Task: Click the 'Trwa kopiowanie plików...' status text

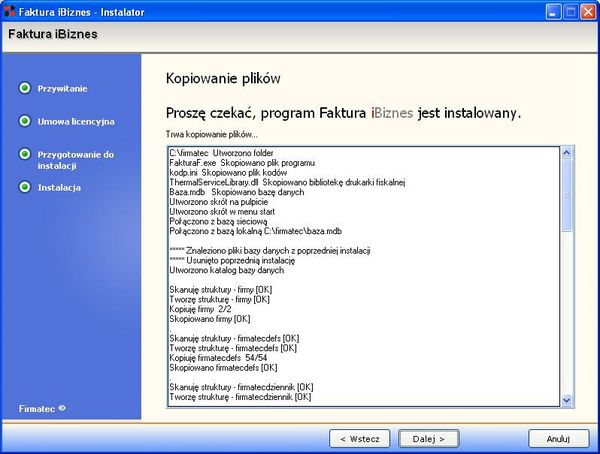Action: click(x=212, y=134)
